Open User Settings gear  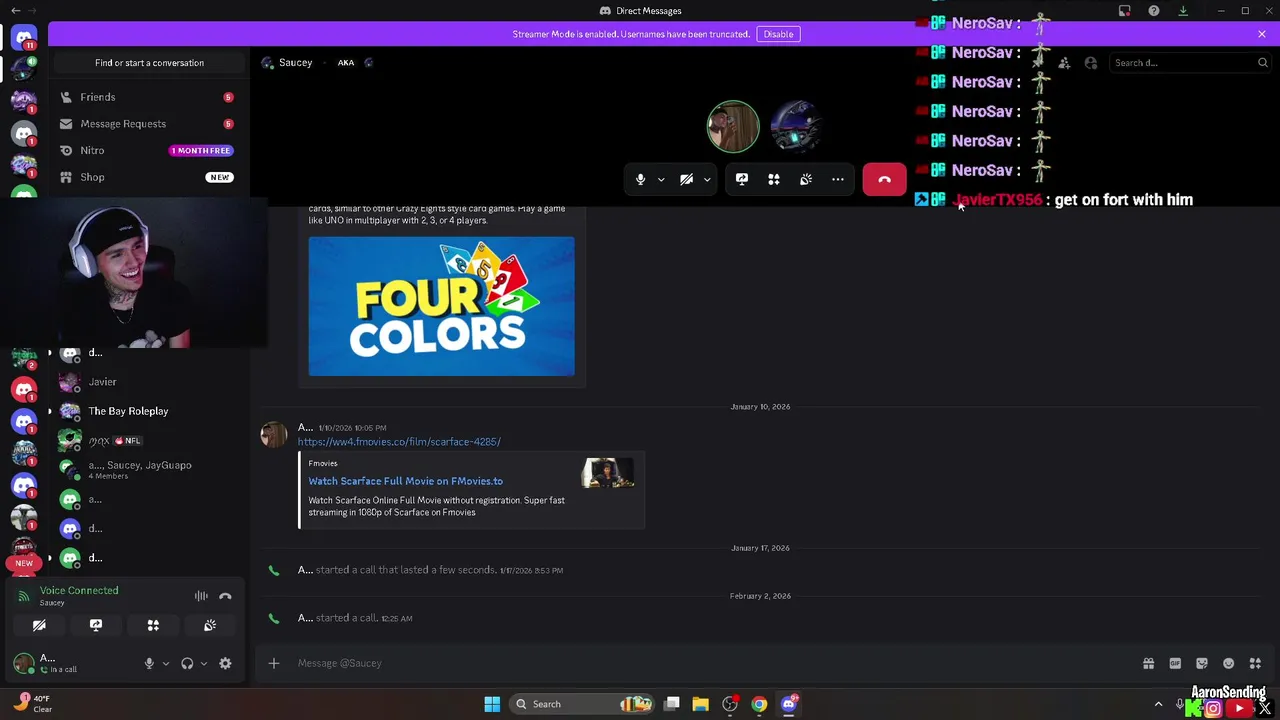tap(225, 663)
